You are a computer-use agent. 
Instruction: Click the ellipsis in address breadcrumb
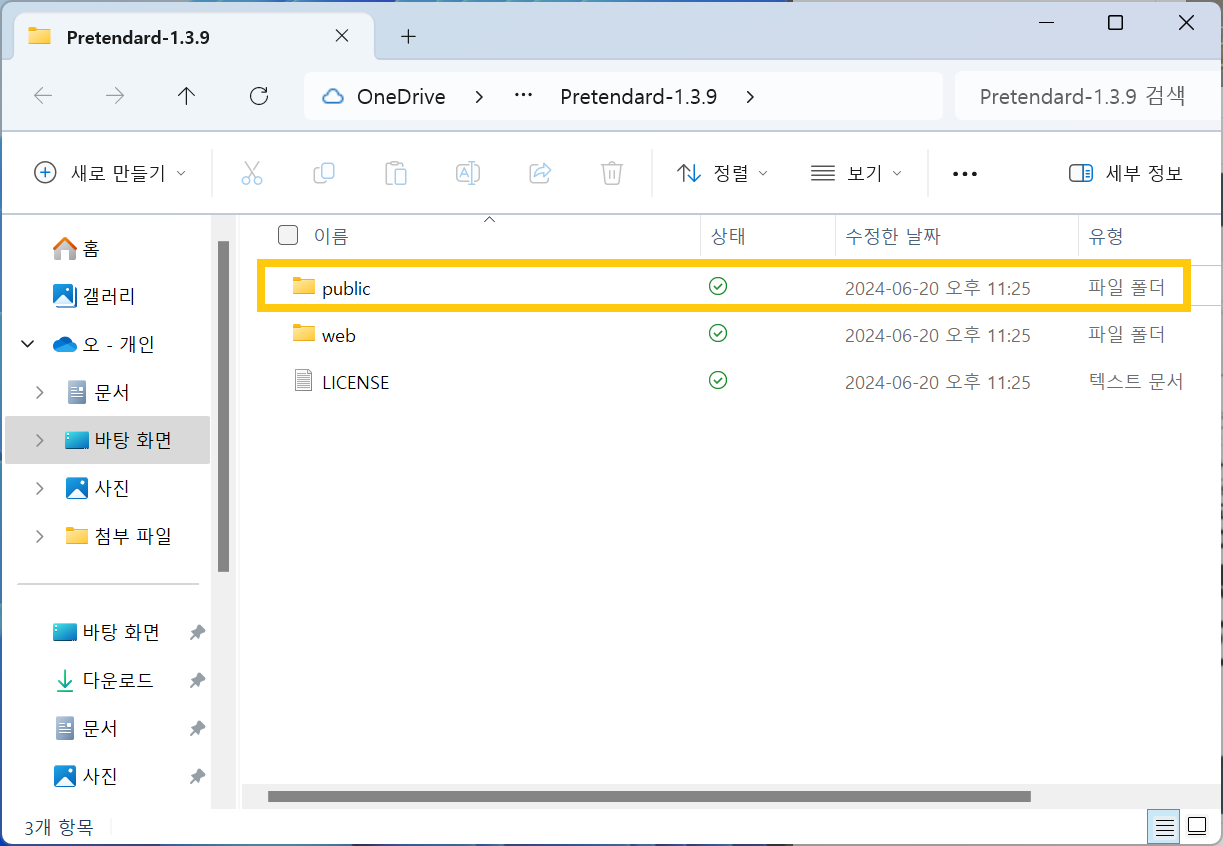click(523, 97)
